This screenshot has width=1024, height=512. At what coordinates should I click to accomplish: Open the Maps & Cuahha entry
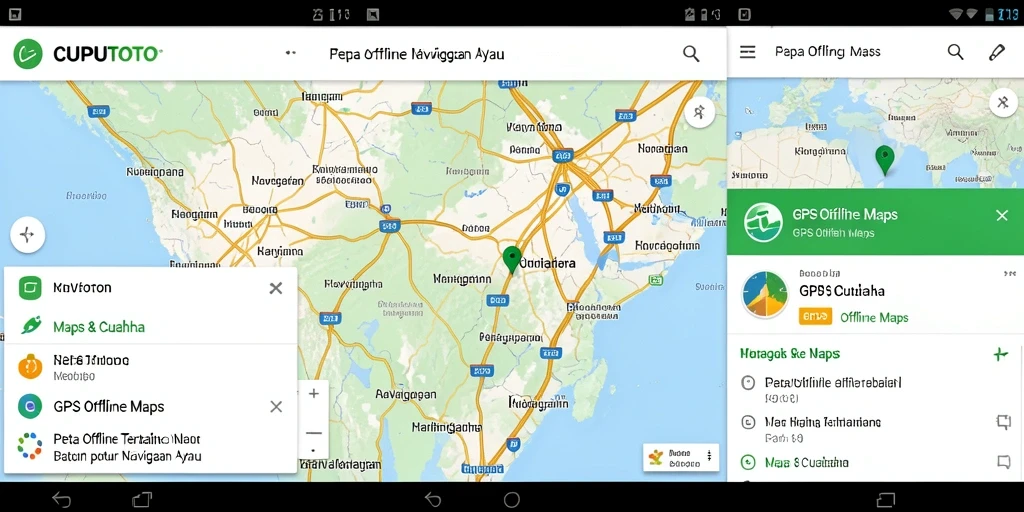coord(99,327)
